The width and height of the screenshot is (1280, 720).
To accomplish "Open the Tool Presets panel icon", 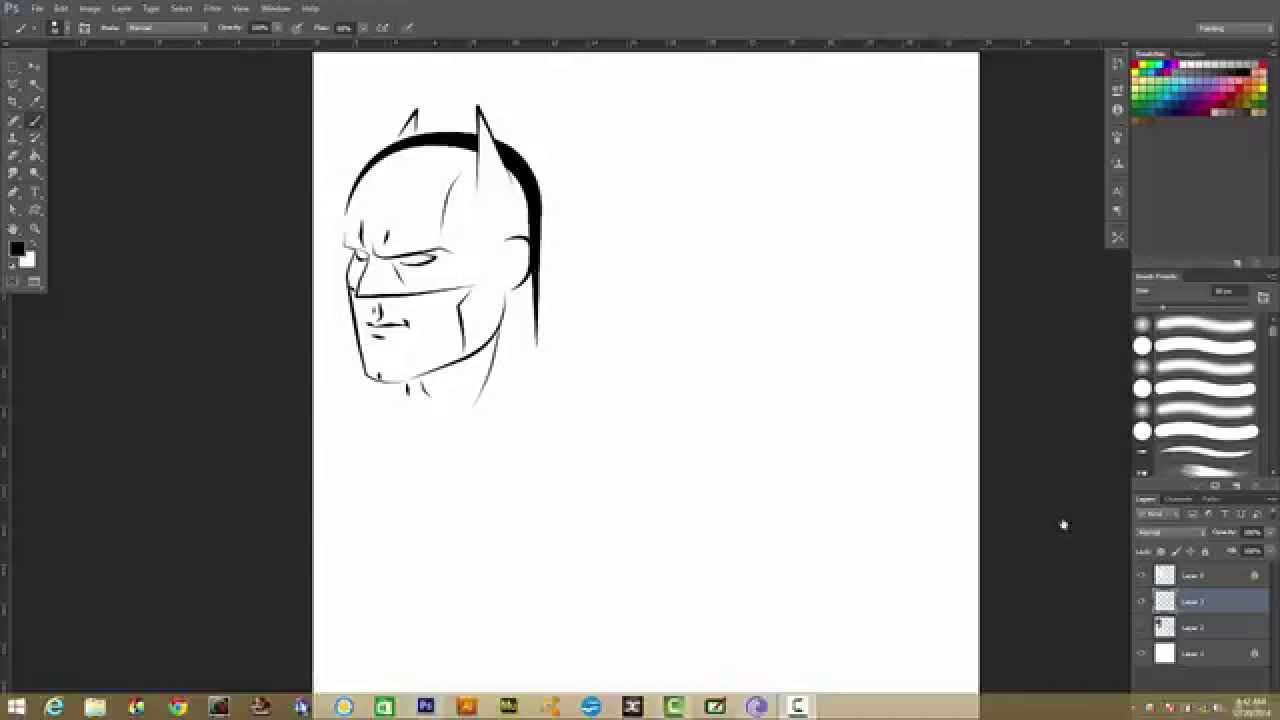I will 1117,237.
